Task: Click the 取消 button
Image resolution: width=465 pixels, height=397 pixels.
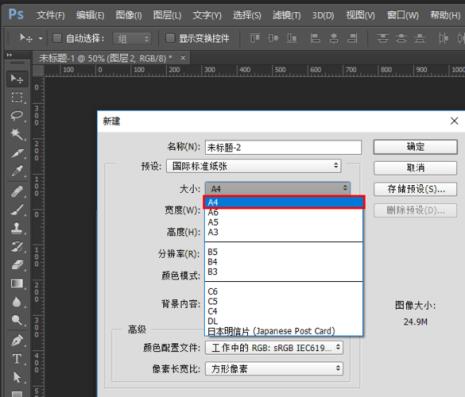Action: (415, 168)
